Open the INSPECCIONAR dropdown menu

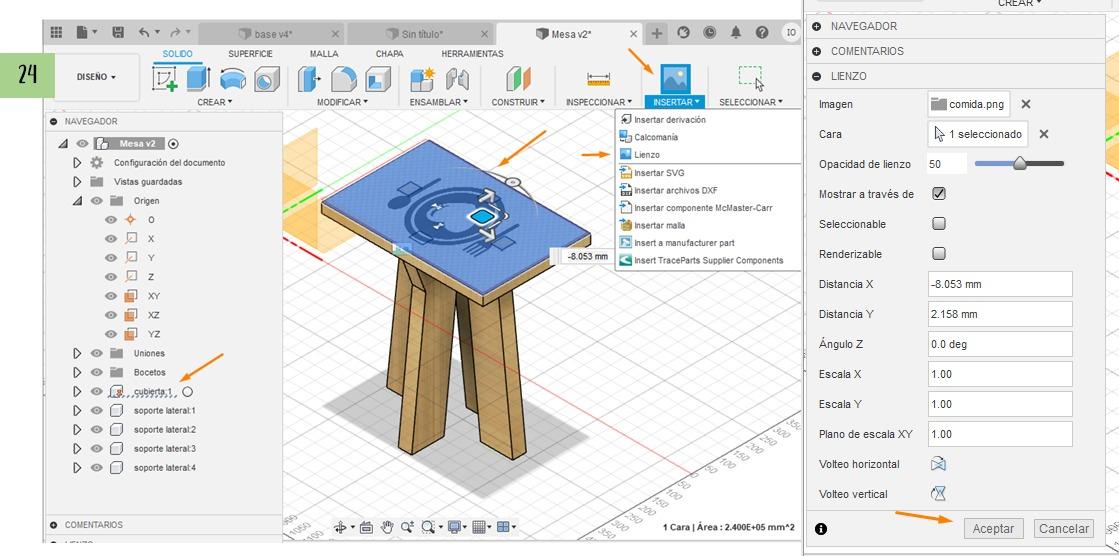(x=599, y=102)
